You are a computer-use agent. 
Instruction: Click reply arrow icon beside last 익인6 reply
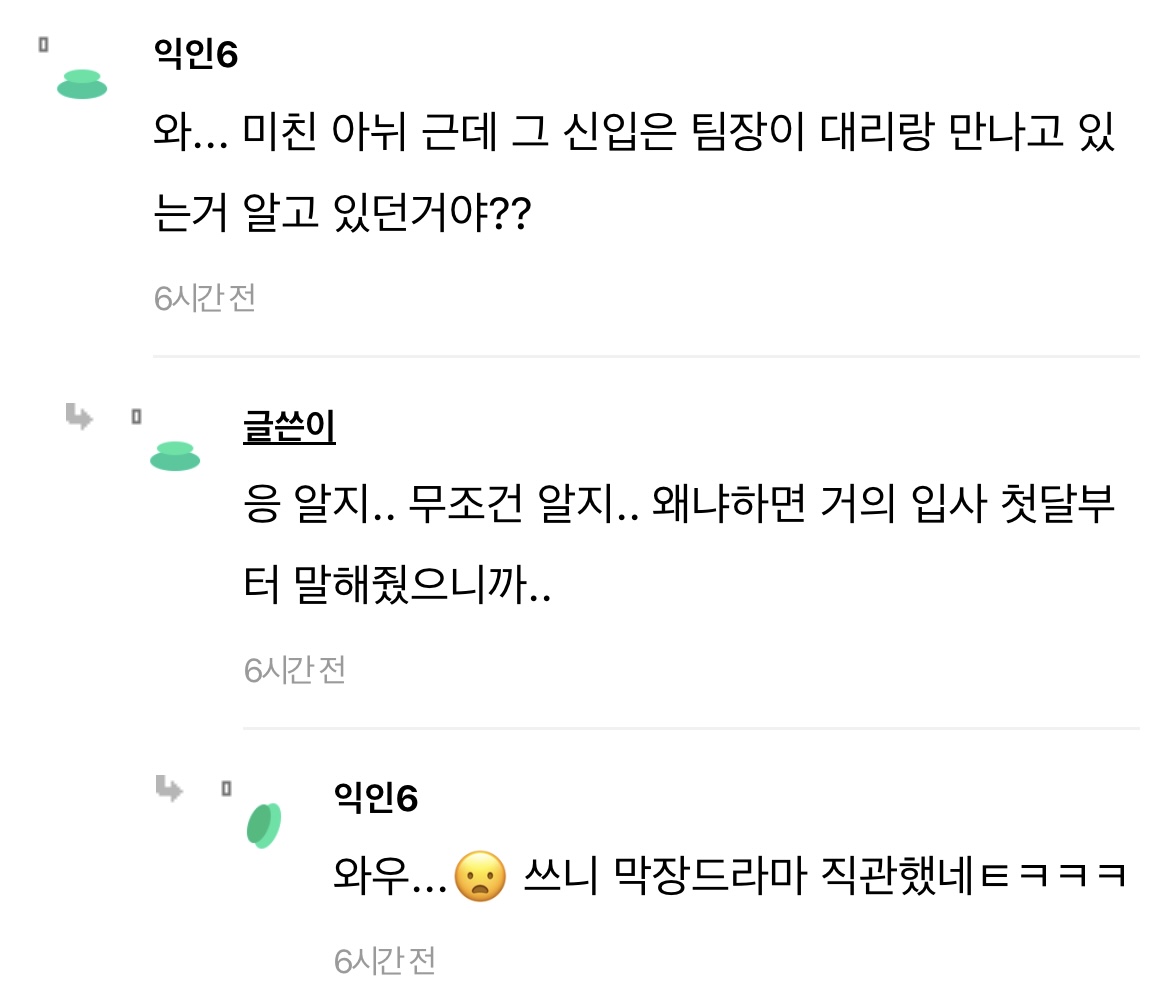[x=169, y=788]
